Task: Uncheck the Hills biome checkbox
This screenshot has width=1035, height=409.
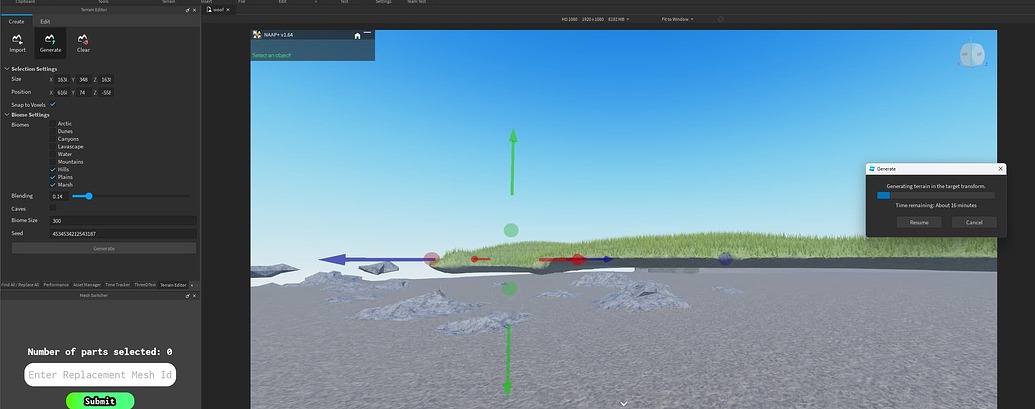Action: pyautogui.click(x=53, y=170)
